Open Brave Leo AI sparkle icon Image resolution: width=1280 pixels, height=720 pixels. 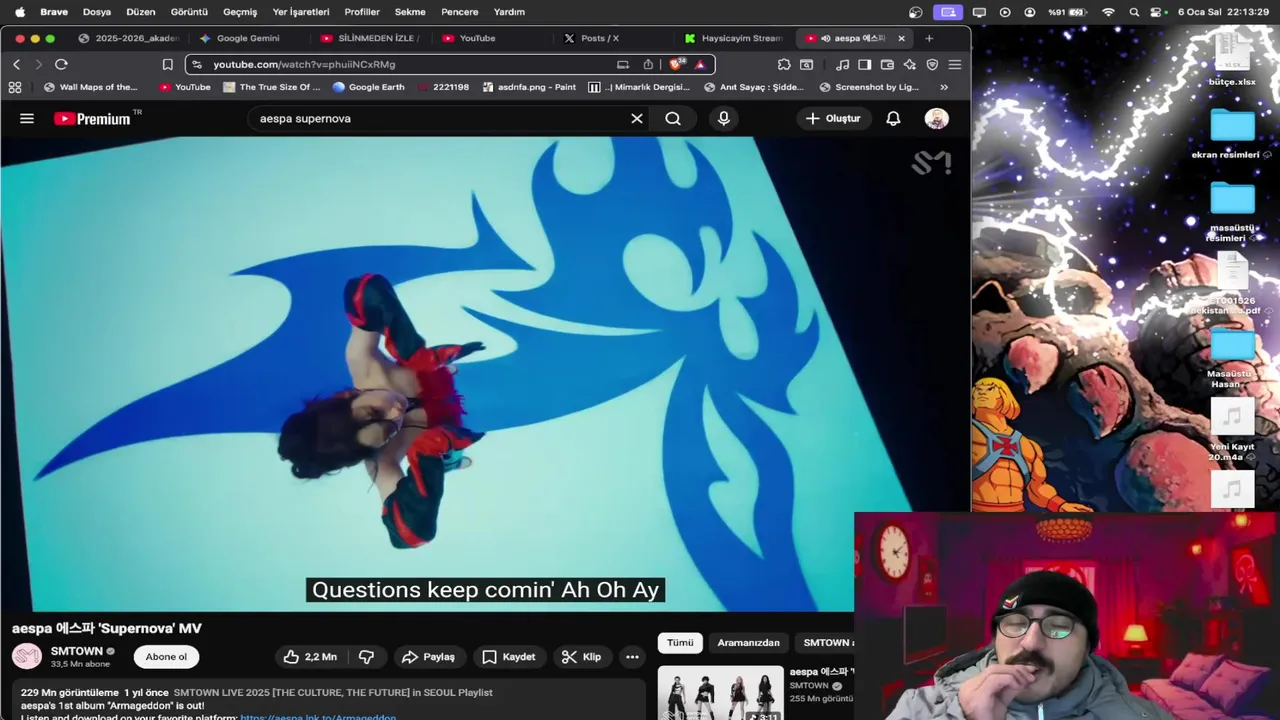tap(909, 64)
